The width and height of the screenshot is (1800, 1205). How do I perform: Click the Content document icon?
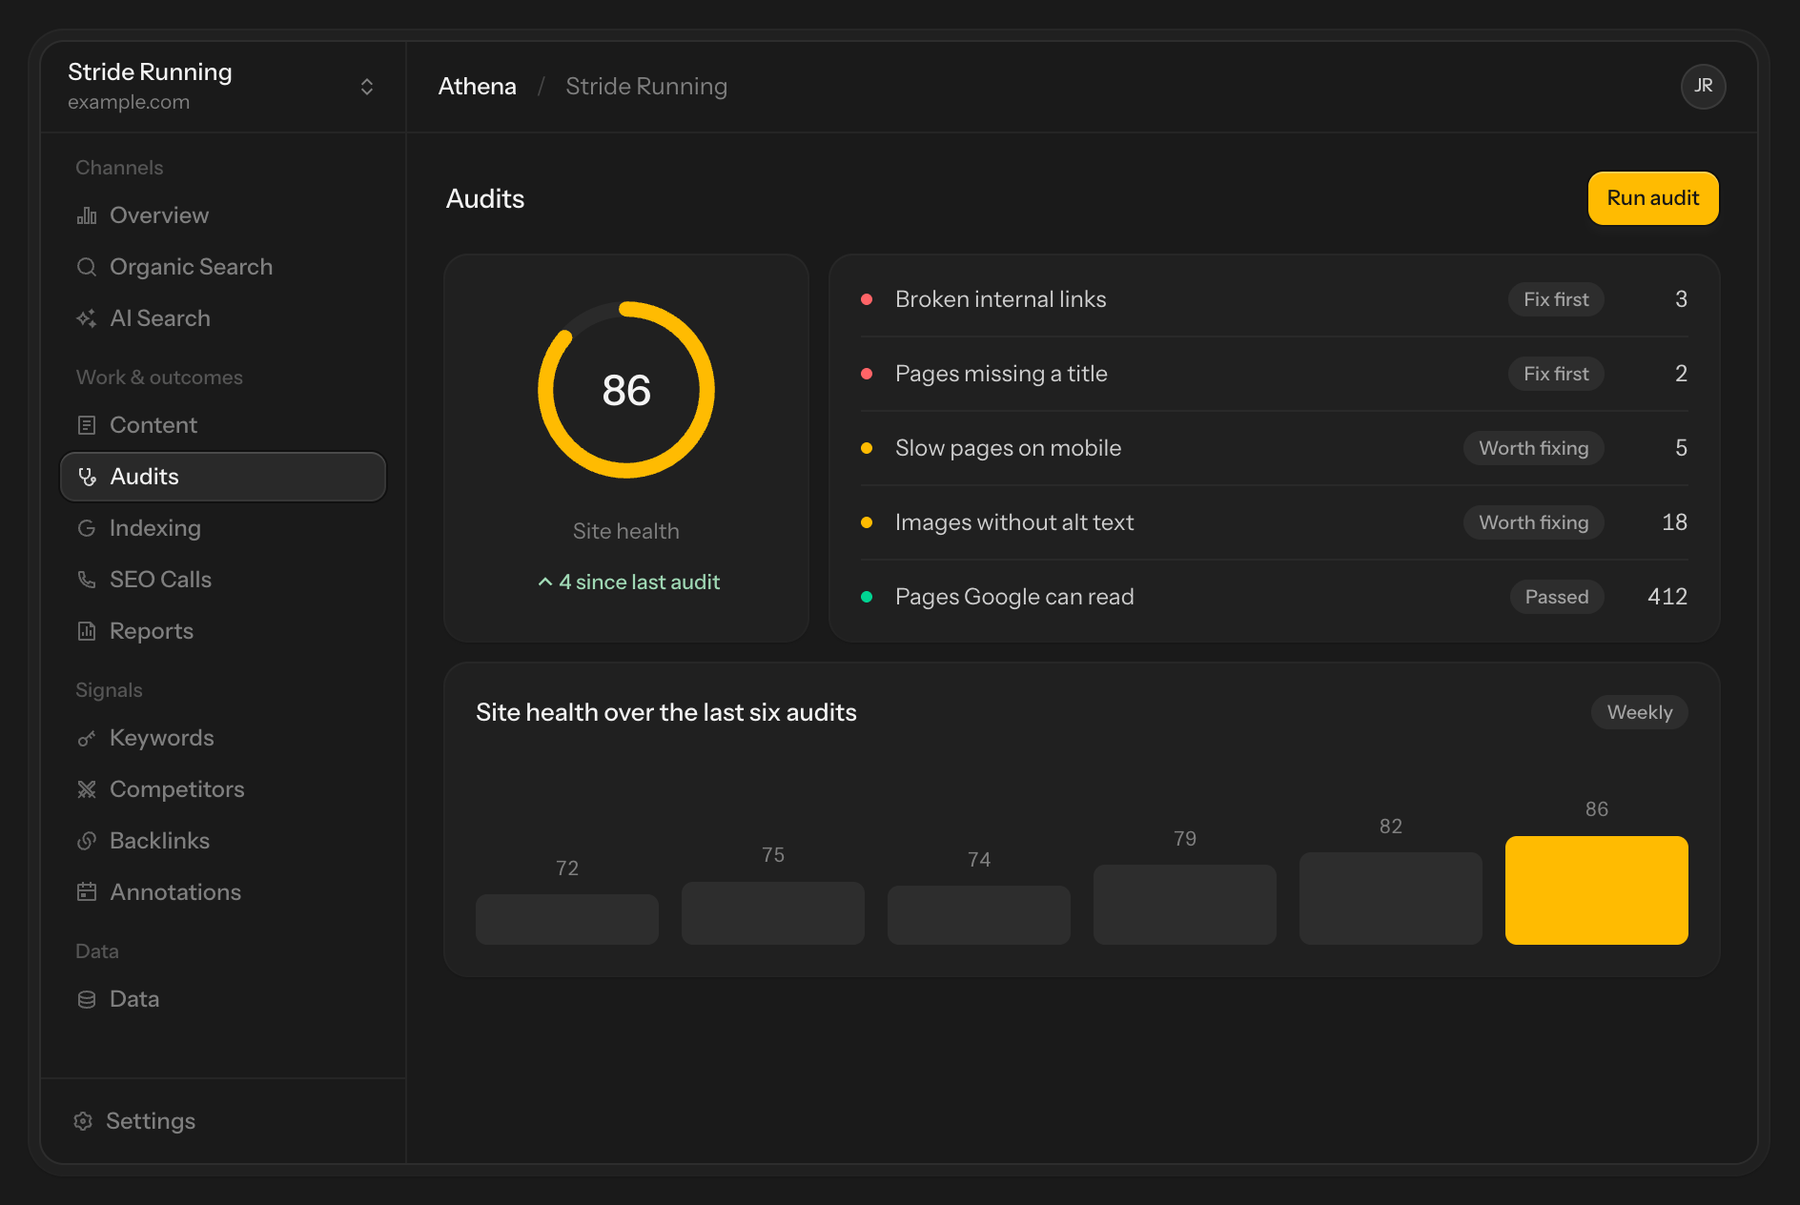(x=87, y=425)
